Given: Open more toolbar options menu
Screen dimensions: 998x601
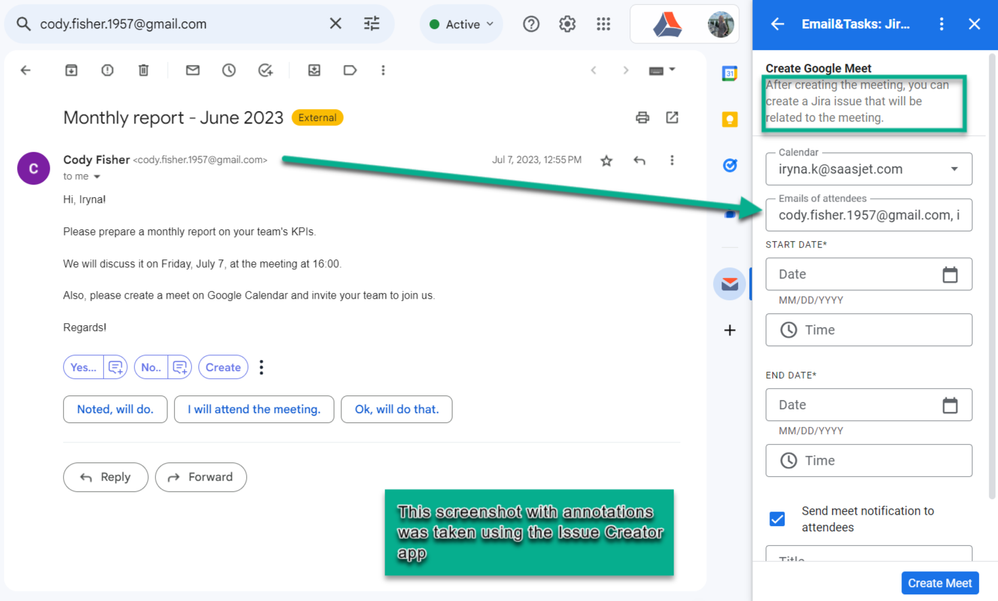Looking at the screenshot, I should [x=383, y=70].
